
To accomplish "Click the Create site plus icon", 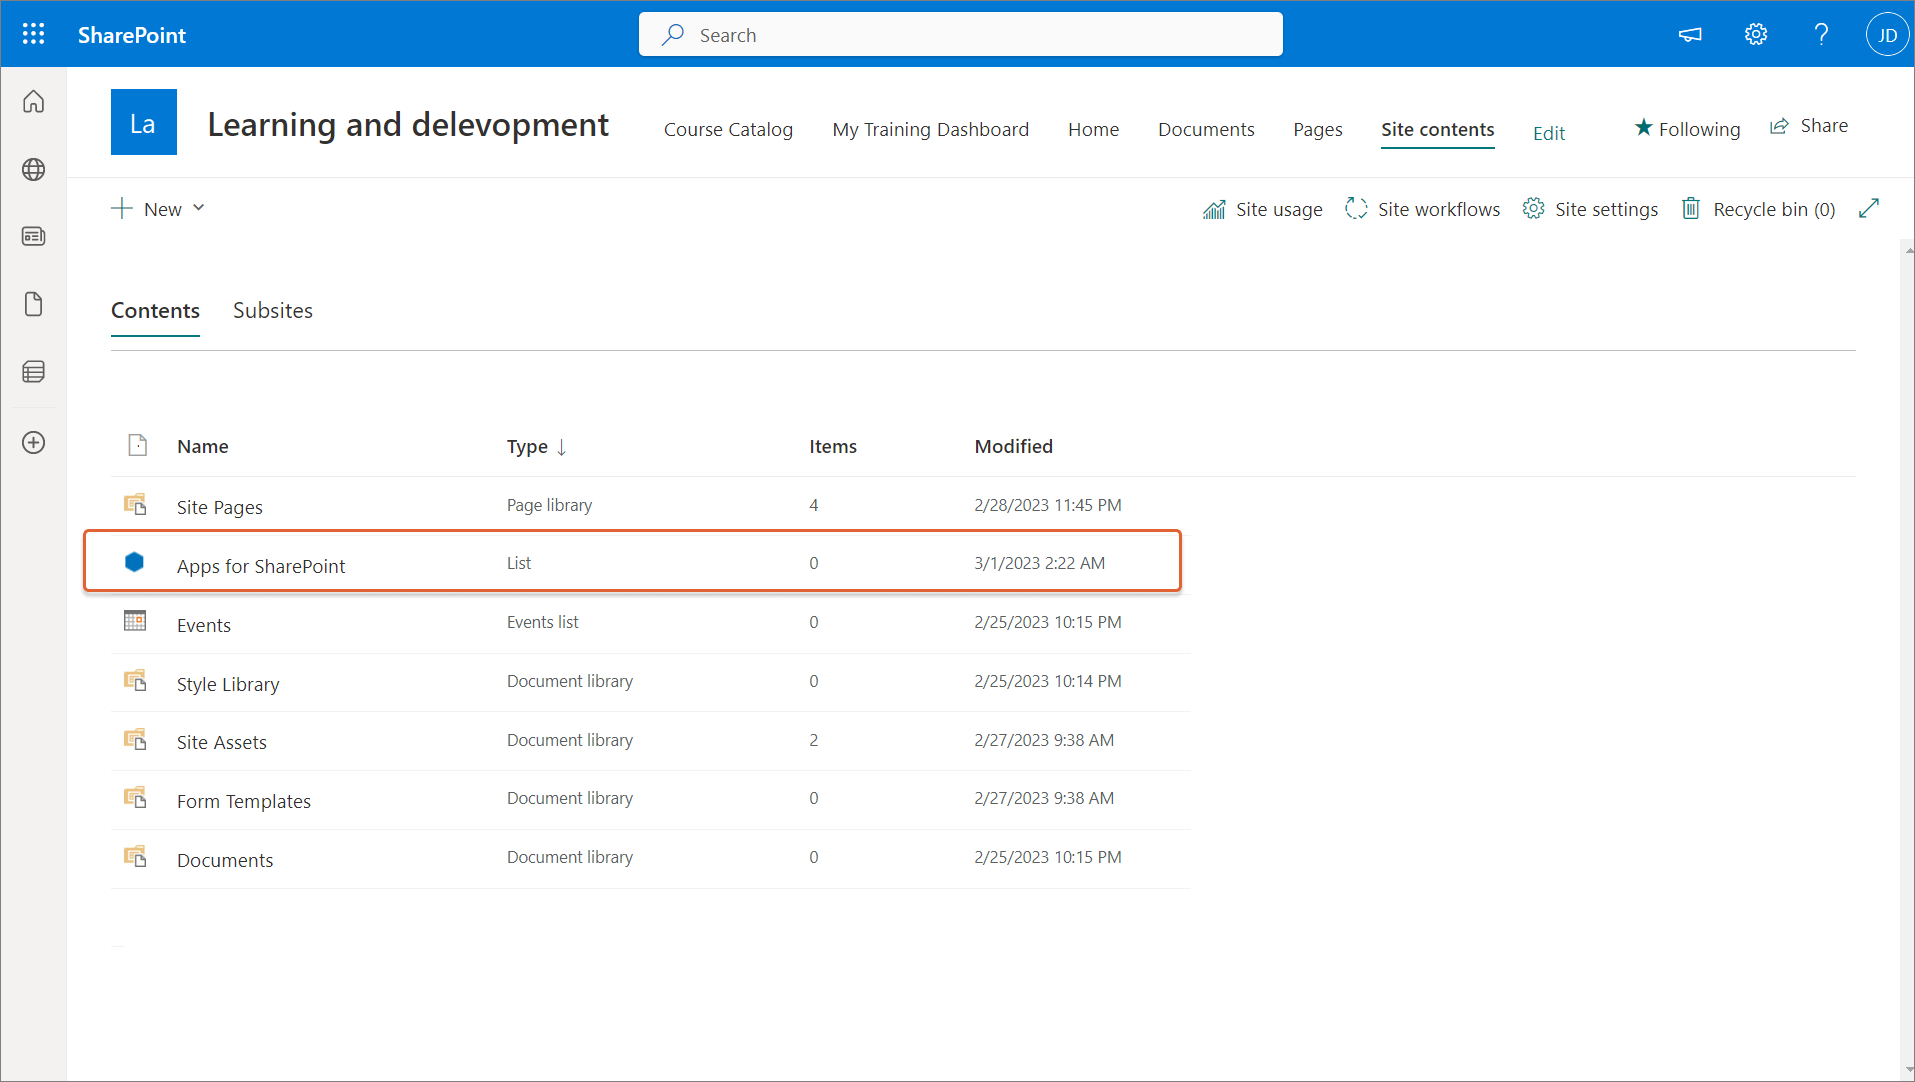I will (33, 442).
